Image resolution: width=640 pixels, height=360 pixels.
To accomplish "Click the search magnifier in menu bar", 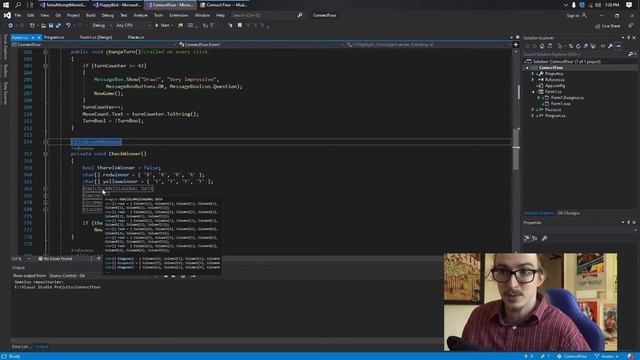I will (x=300, y=15).
